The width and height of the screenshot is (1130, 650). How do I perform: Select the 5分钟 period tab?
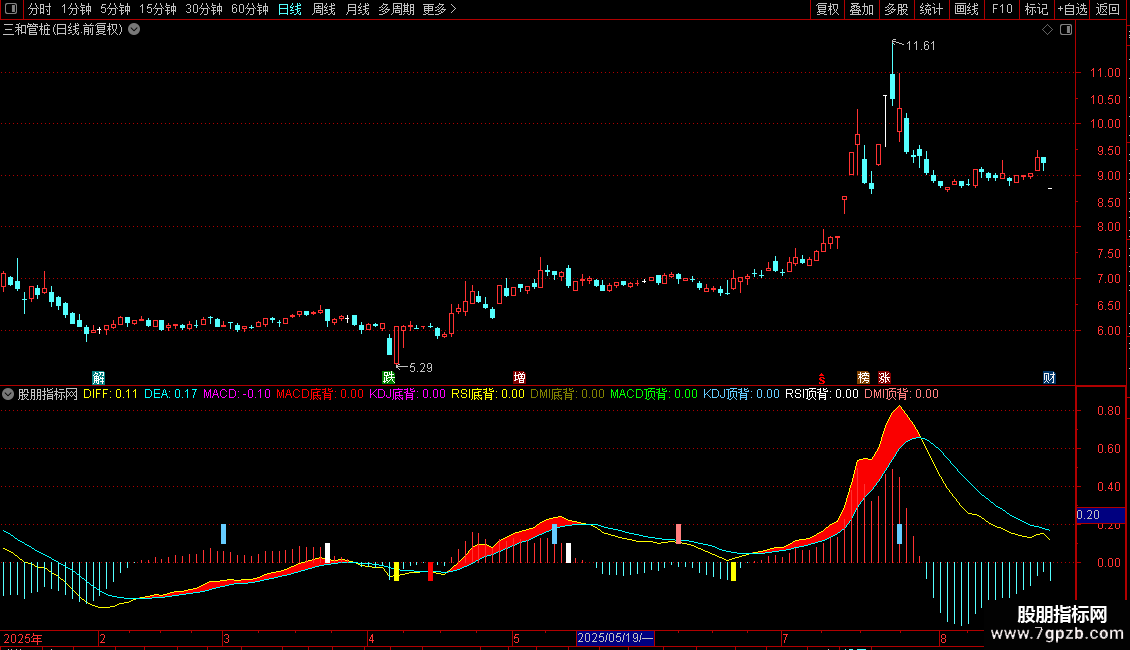115,9
